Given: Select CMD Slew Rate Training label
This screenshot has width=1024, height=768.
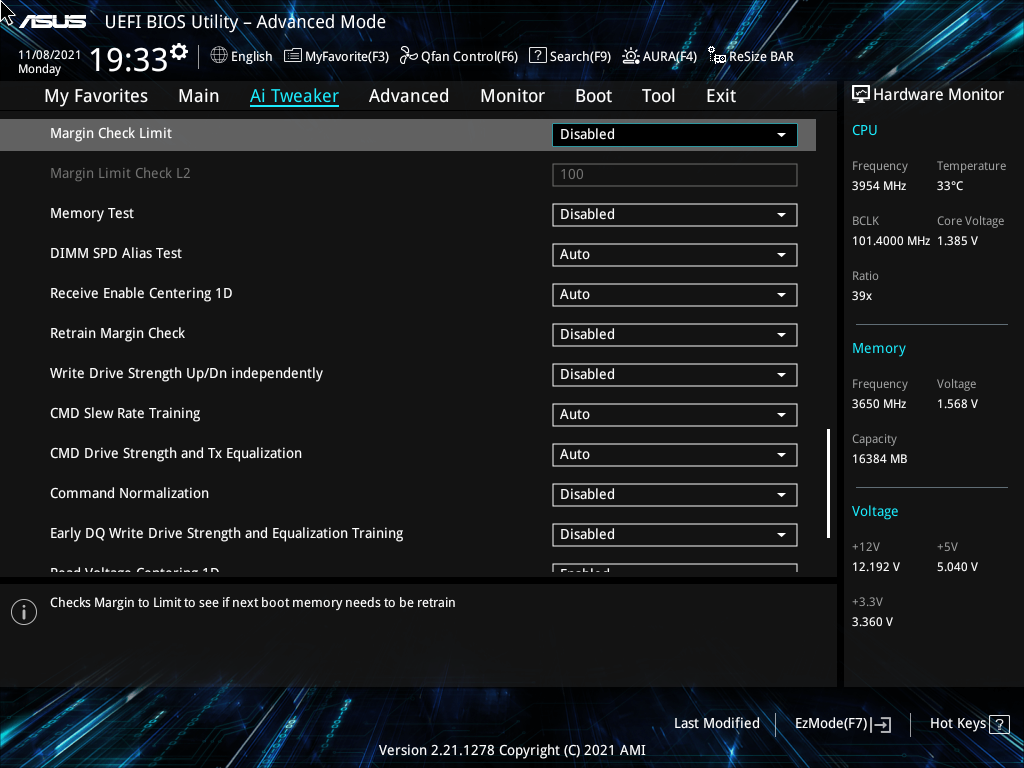Looking at the screenshot, I should click(125, 413).
